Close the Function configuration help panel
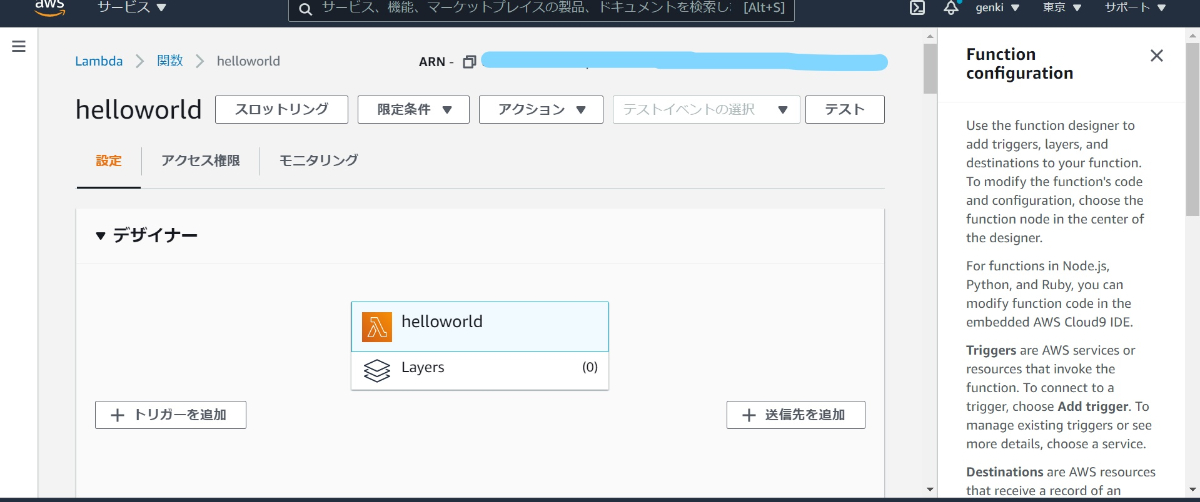The height and width of the screenshot is (502, 1200). click(x=1157, y=56)
